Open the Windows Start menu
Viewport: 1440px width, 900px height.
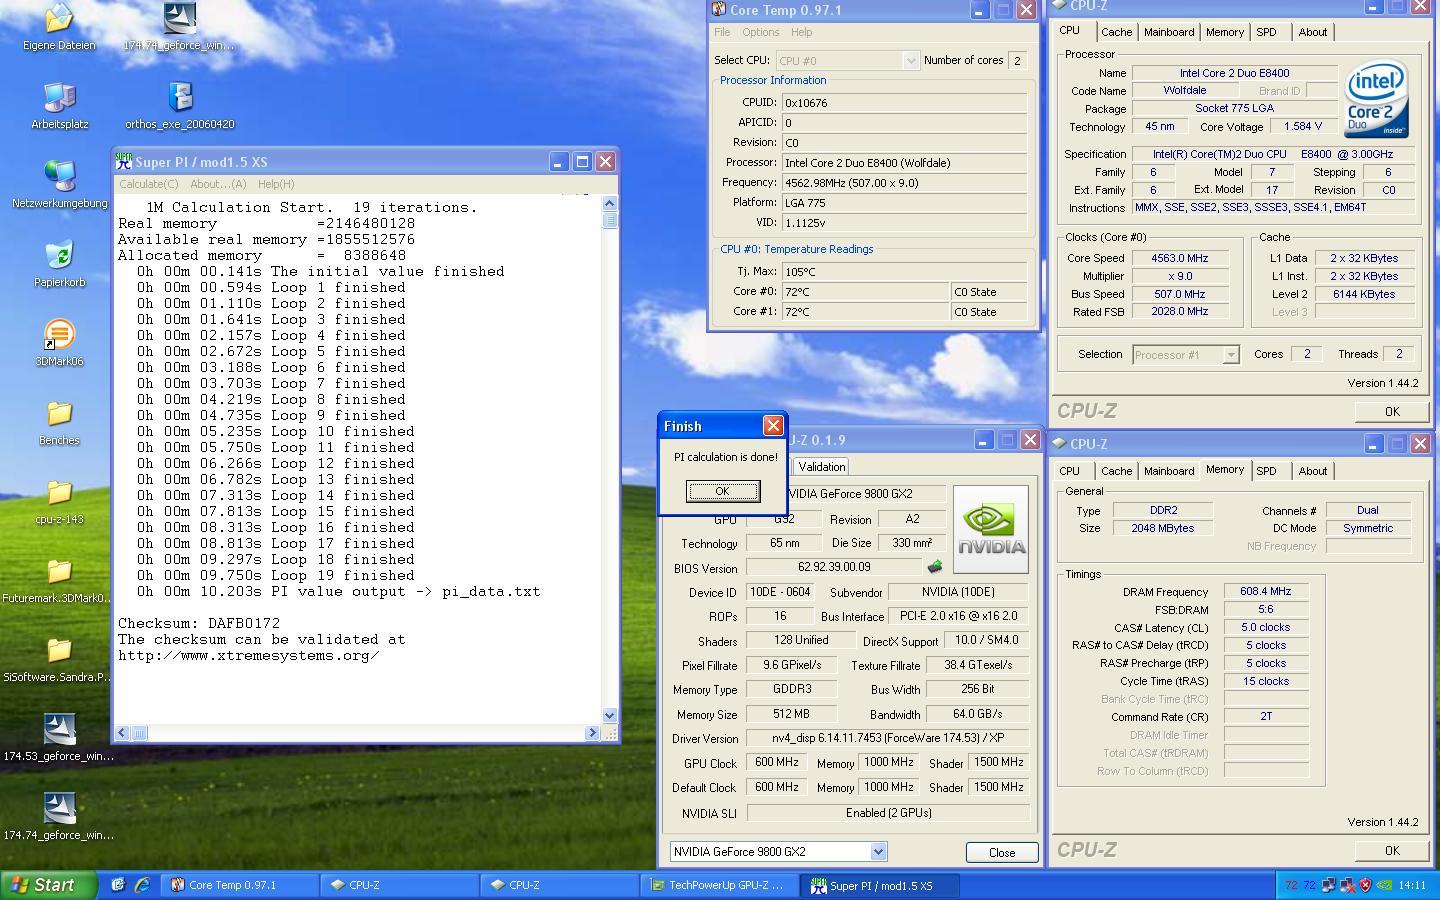point(48,885)
